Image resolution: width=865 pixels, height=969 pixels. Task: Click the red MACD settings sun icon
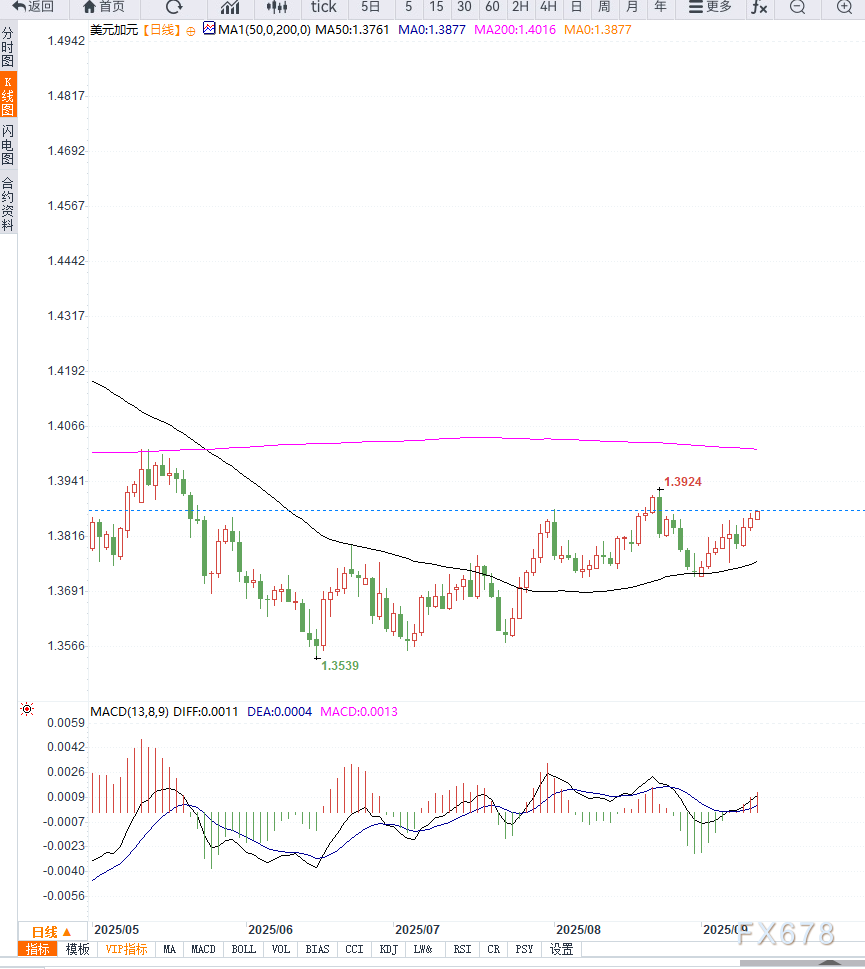(27, 709)
